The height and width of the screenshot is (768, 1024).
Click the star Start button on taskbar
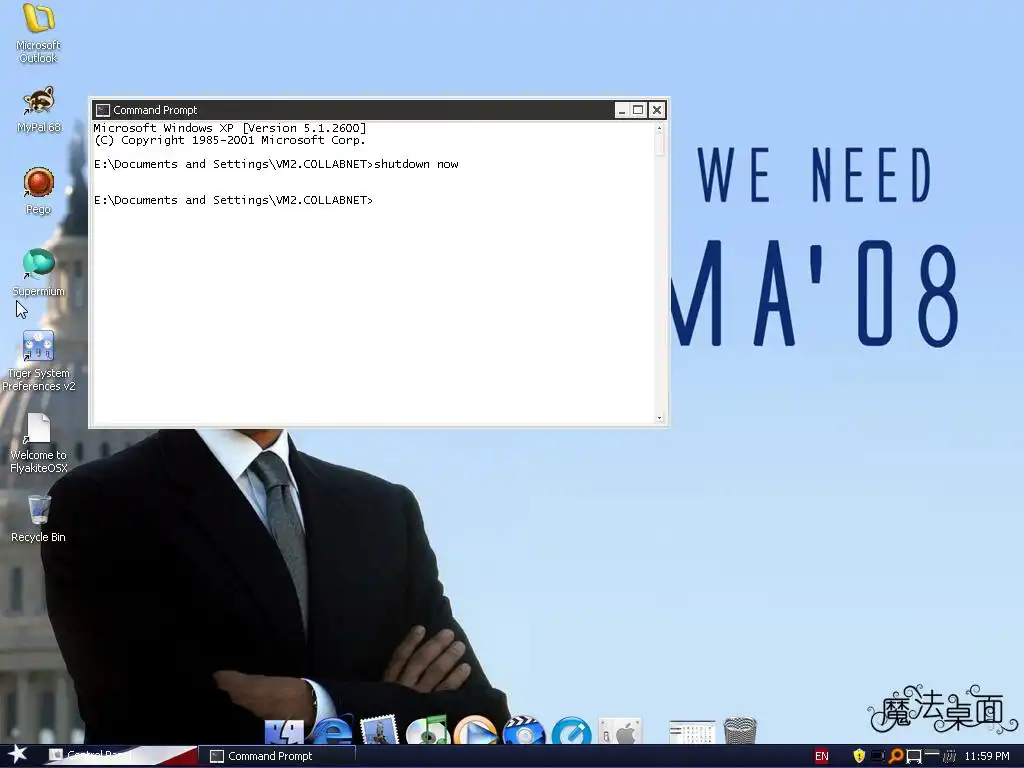tap(17, 754)
